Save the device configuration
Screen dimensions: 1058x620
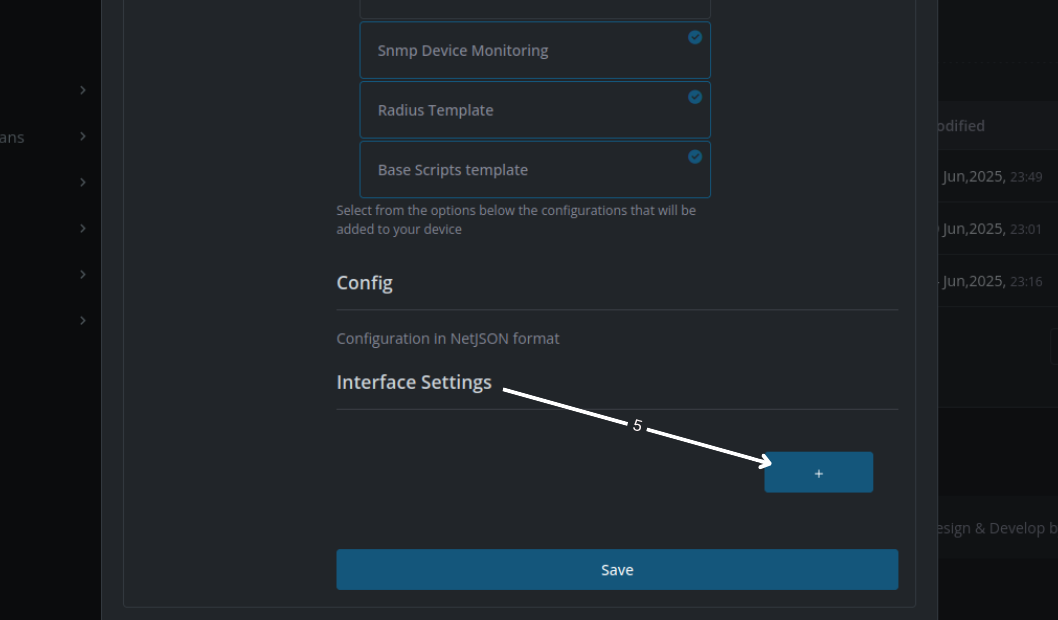click(x=617, y=569)
